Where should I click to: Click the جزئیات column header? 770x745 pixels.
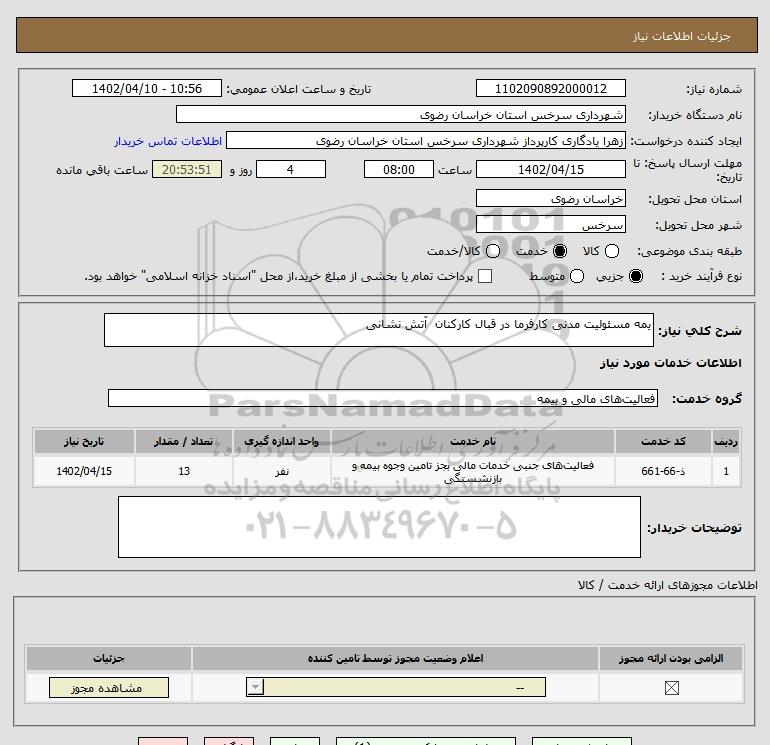click(x=109, y=658)
